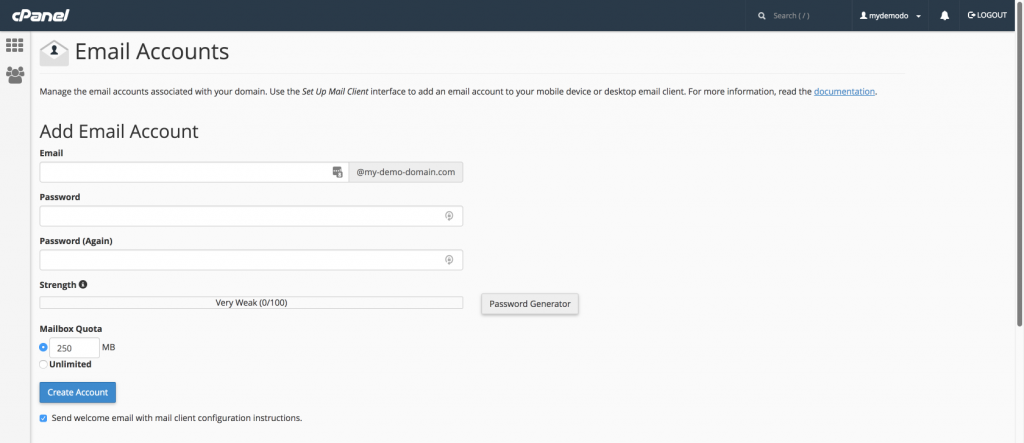Image resolution: width=1024 pixels, height=443 pixels.
Task: Click the notifications bell icon
Action: click(x=945, y=16)
